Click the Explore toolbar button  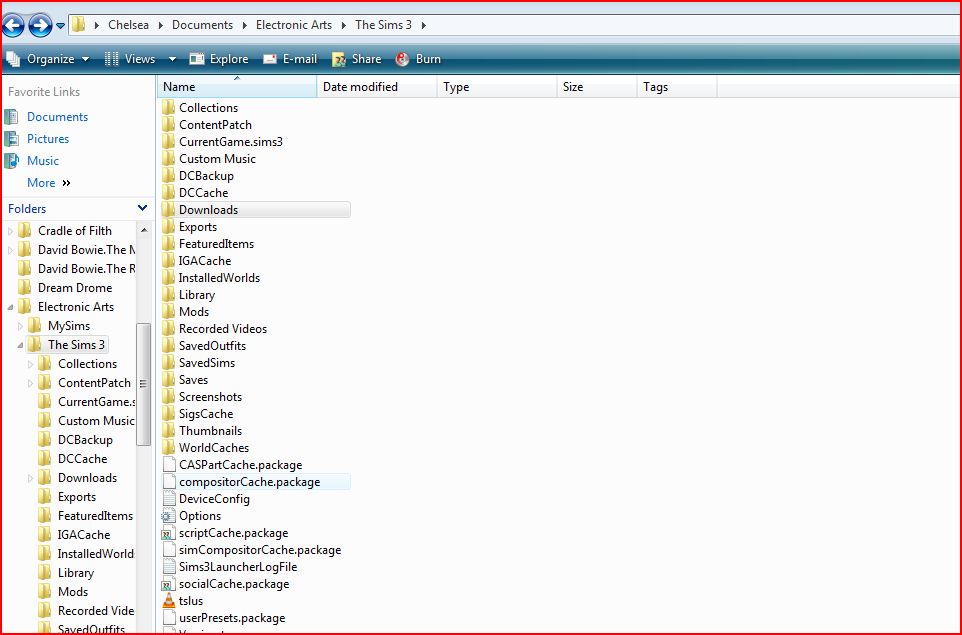(x=219, y=59)
